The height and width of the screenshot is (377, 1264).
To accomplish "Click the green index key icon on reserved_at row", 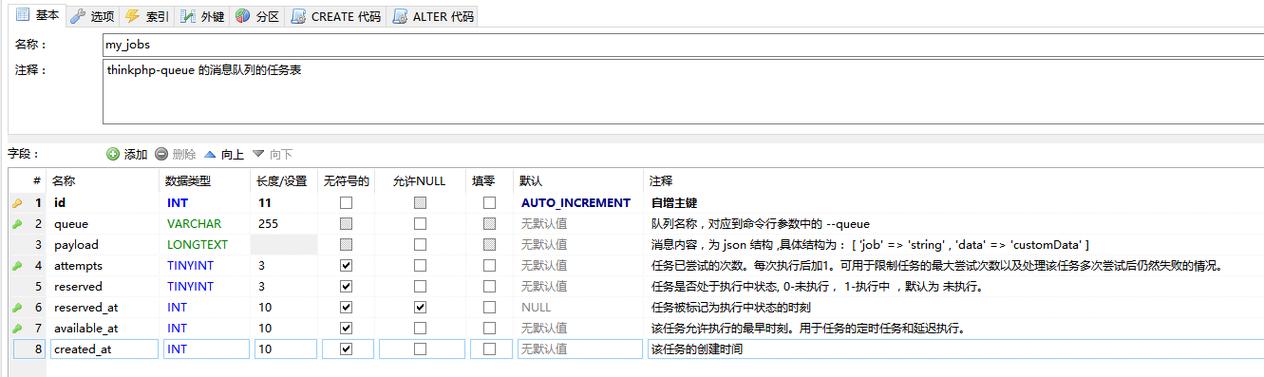I will coord(17,308).
